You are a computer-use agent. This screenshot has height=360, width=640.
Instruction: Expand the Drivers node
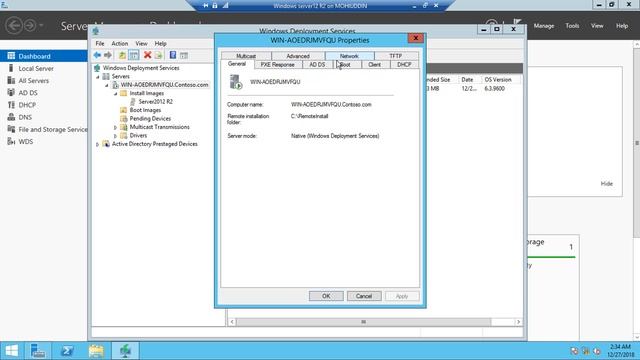116,136
